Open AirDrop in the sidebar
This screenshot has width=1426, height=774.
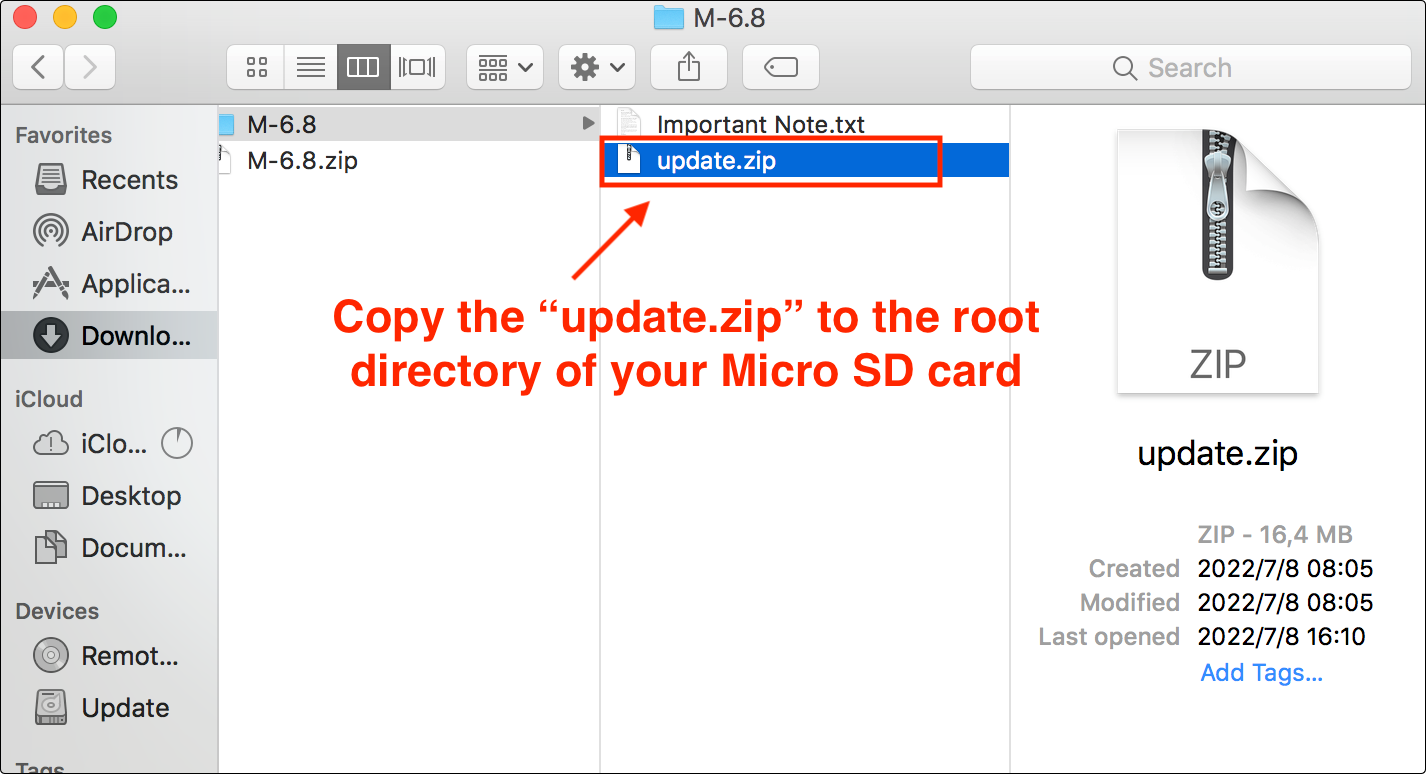pos(109,232)
